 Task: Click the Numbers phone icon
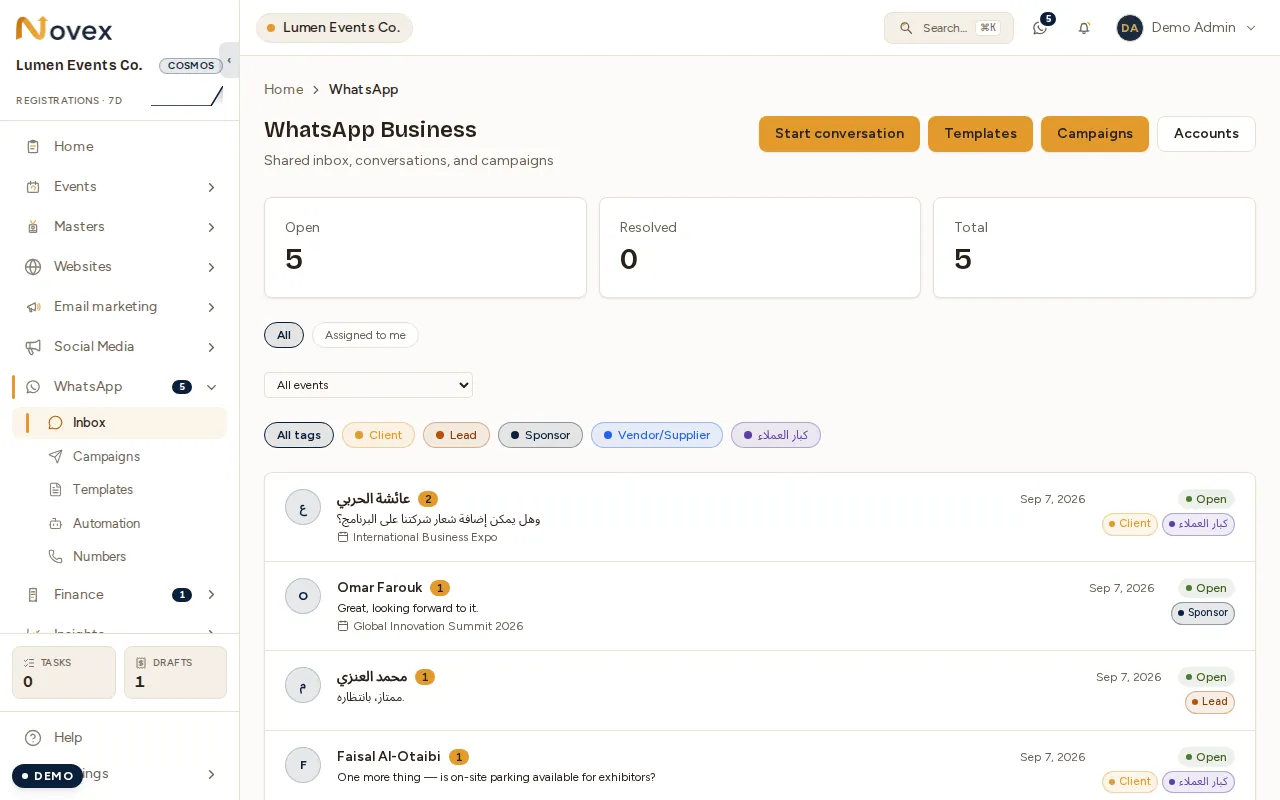55,556
